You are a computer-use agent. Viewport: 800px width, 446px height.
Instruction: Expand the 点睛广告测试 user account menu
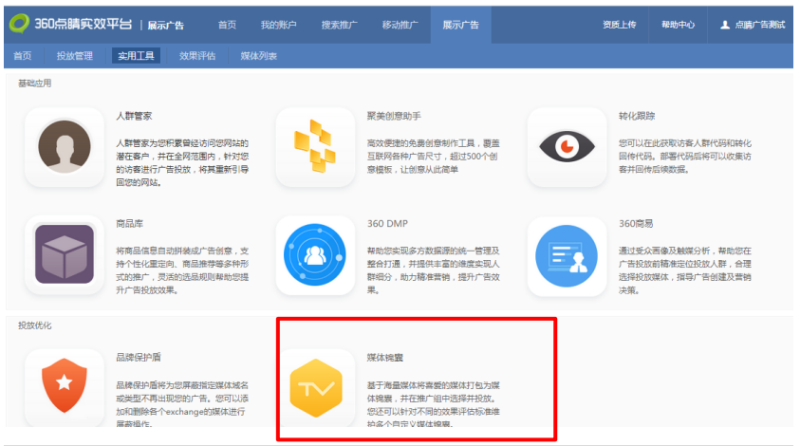pos(750,24)
